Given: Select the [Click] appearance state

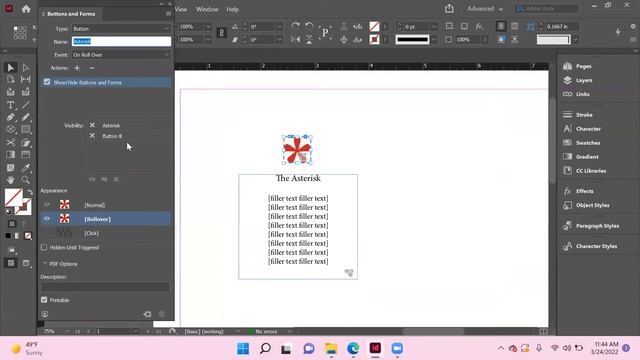Looking at the screenshot, I should tap(106, 233).
